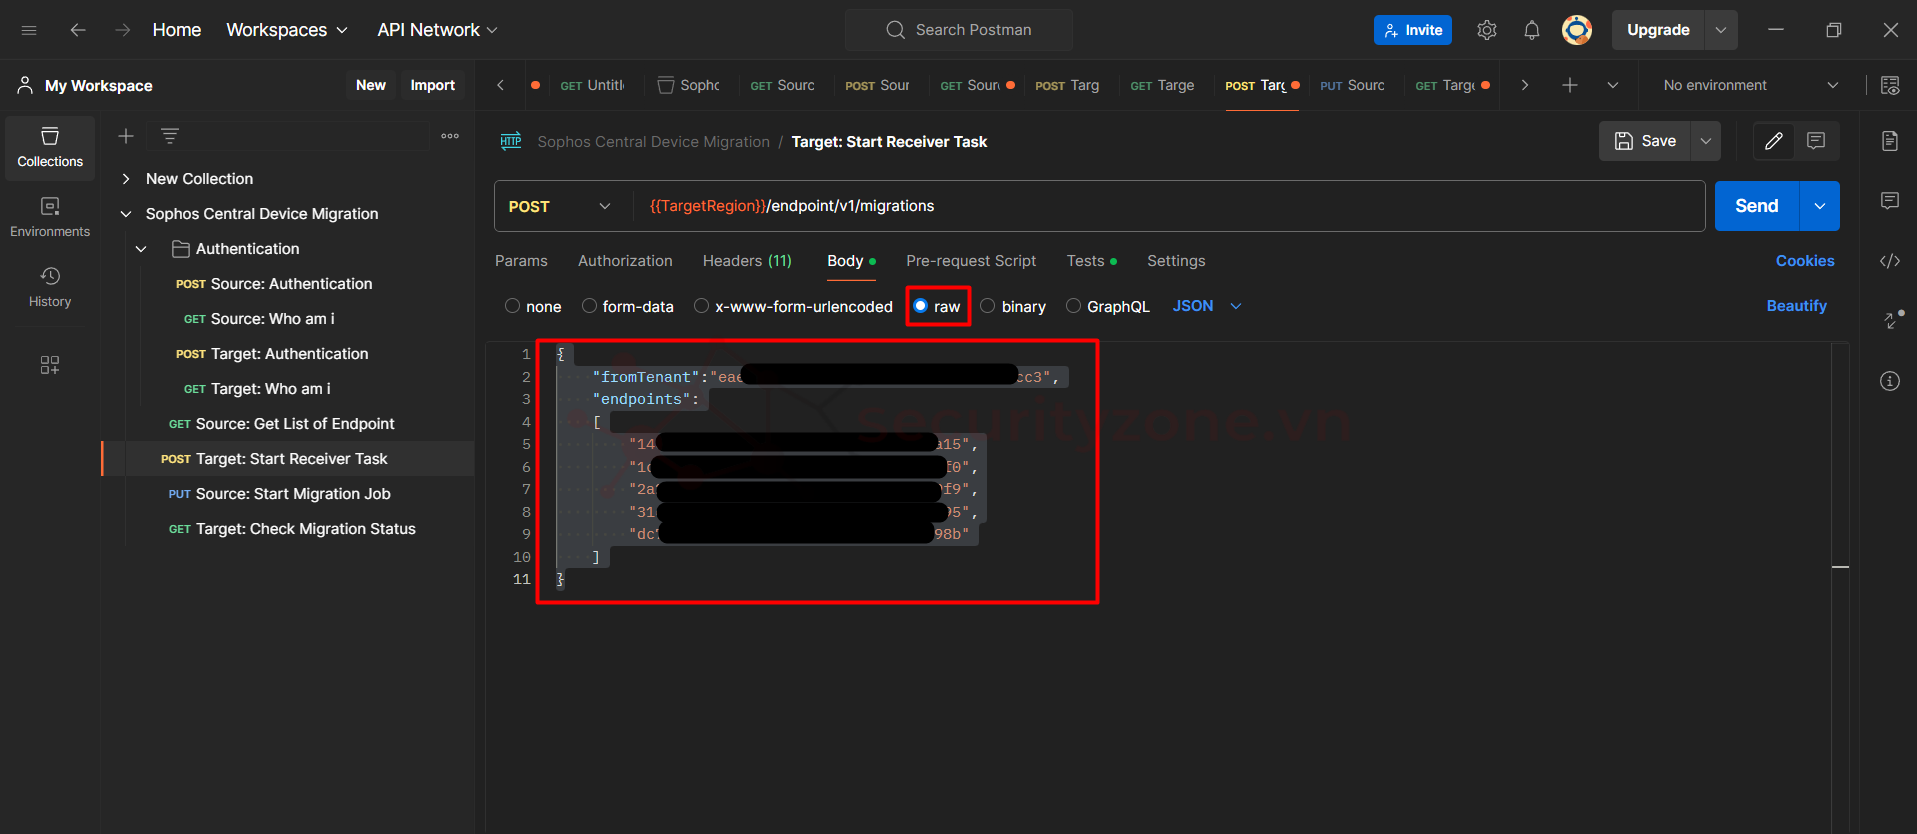Switch to the Settings tab
Image resolution: width=1917 pixels, height=834 pixels.
(x=1176, y=261)
